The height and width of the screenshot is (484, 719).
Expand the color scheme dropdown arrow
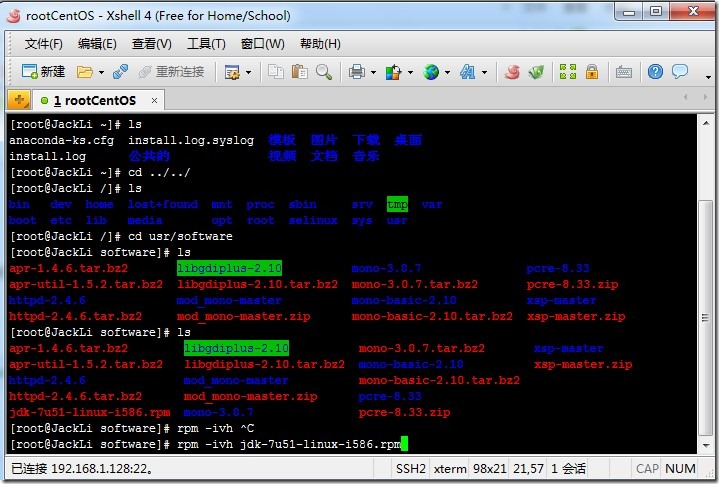click(x=410, y=72)
